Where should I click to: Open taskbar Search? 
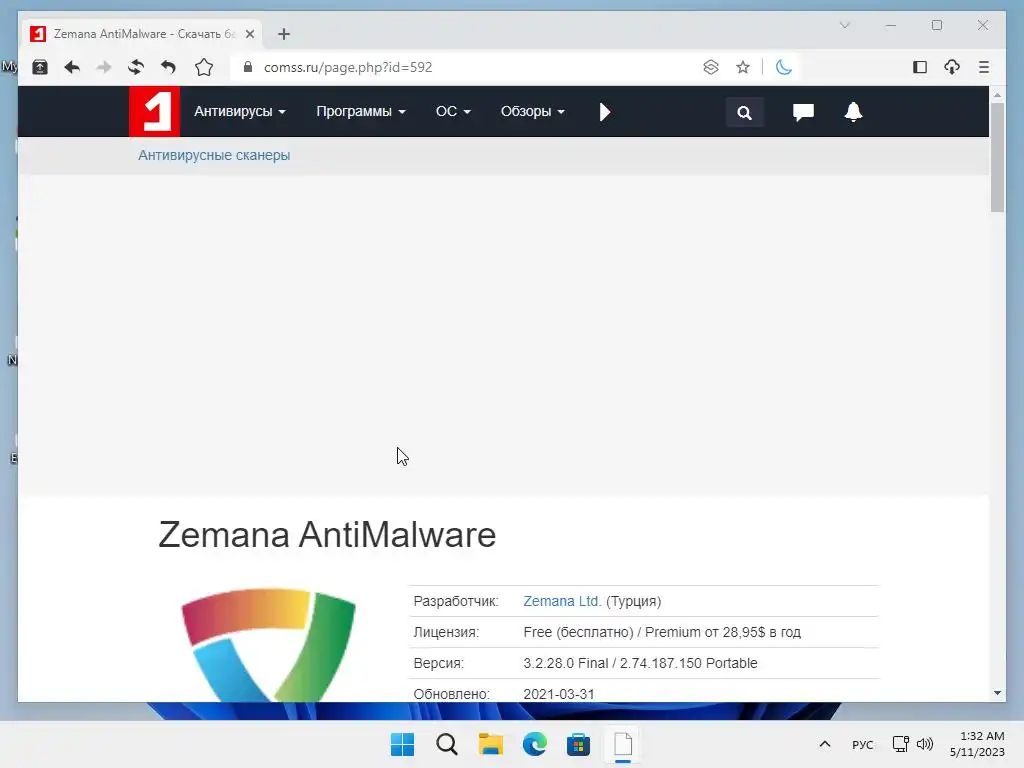click(447, 744)
